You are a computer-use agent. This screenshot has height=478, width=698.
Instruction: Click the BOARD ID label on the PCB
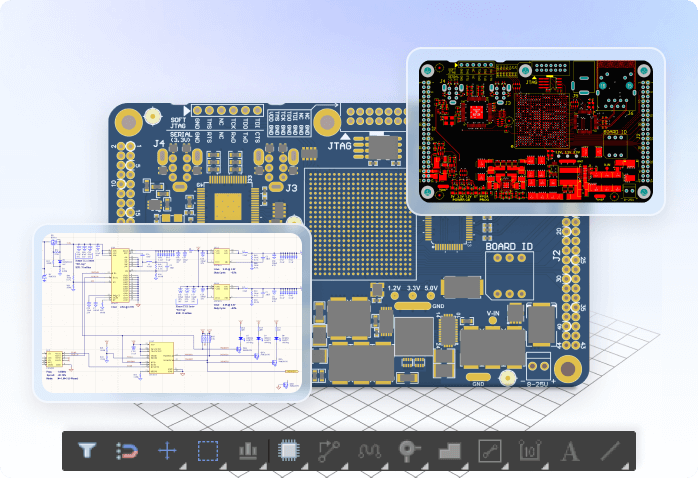(508, 245)
